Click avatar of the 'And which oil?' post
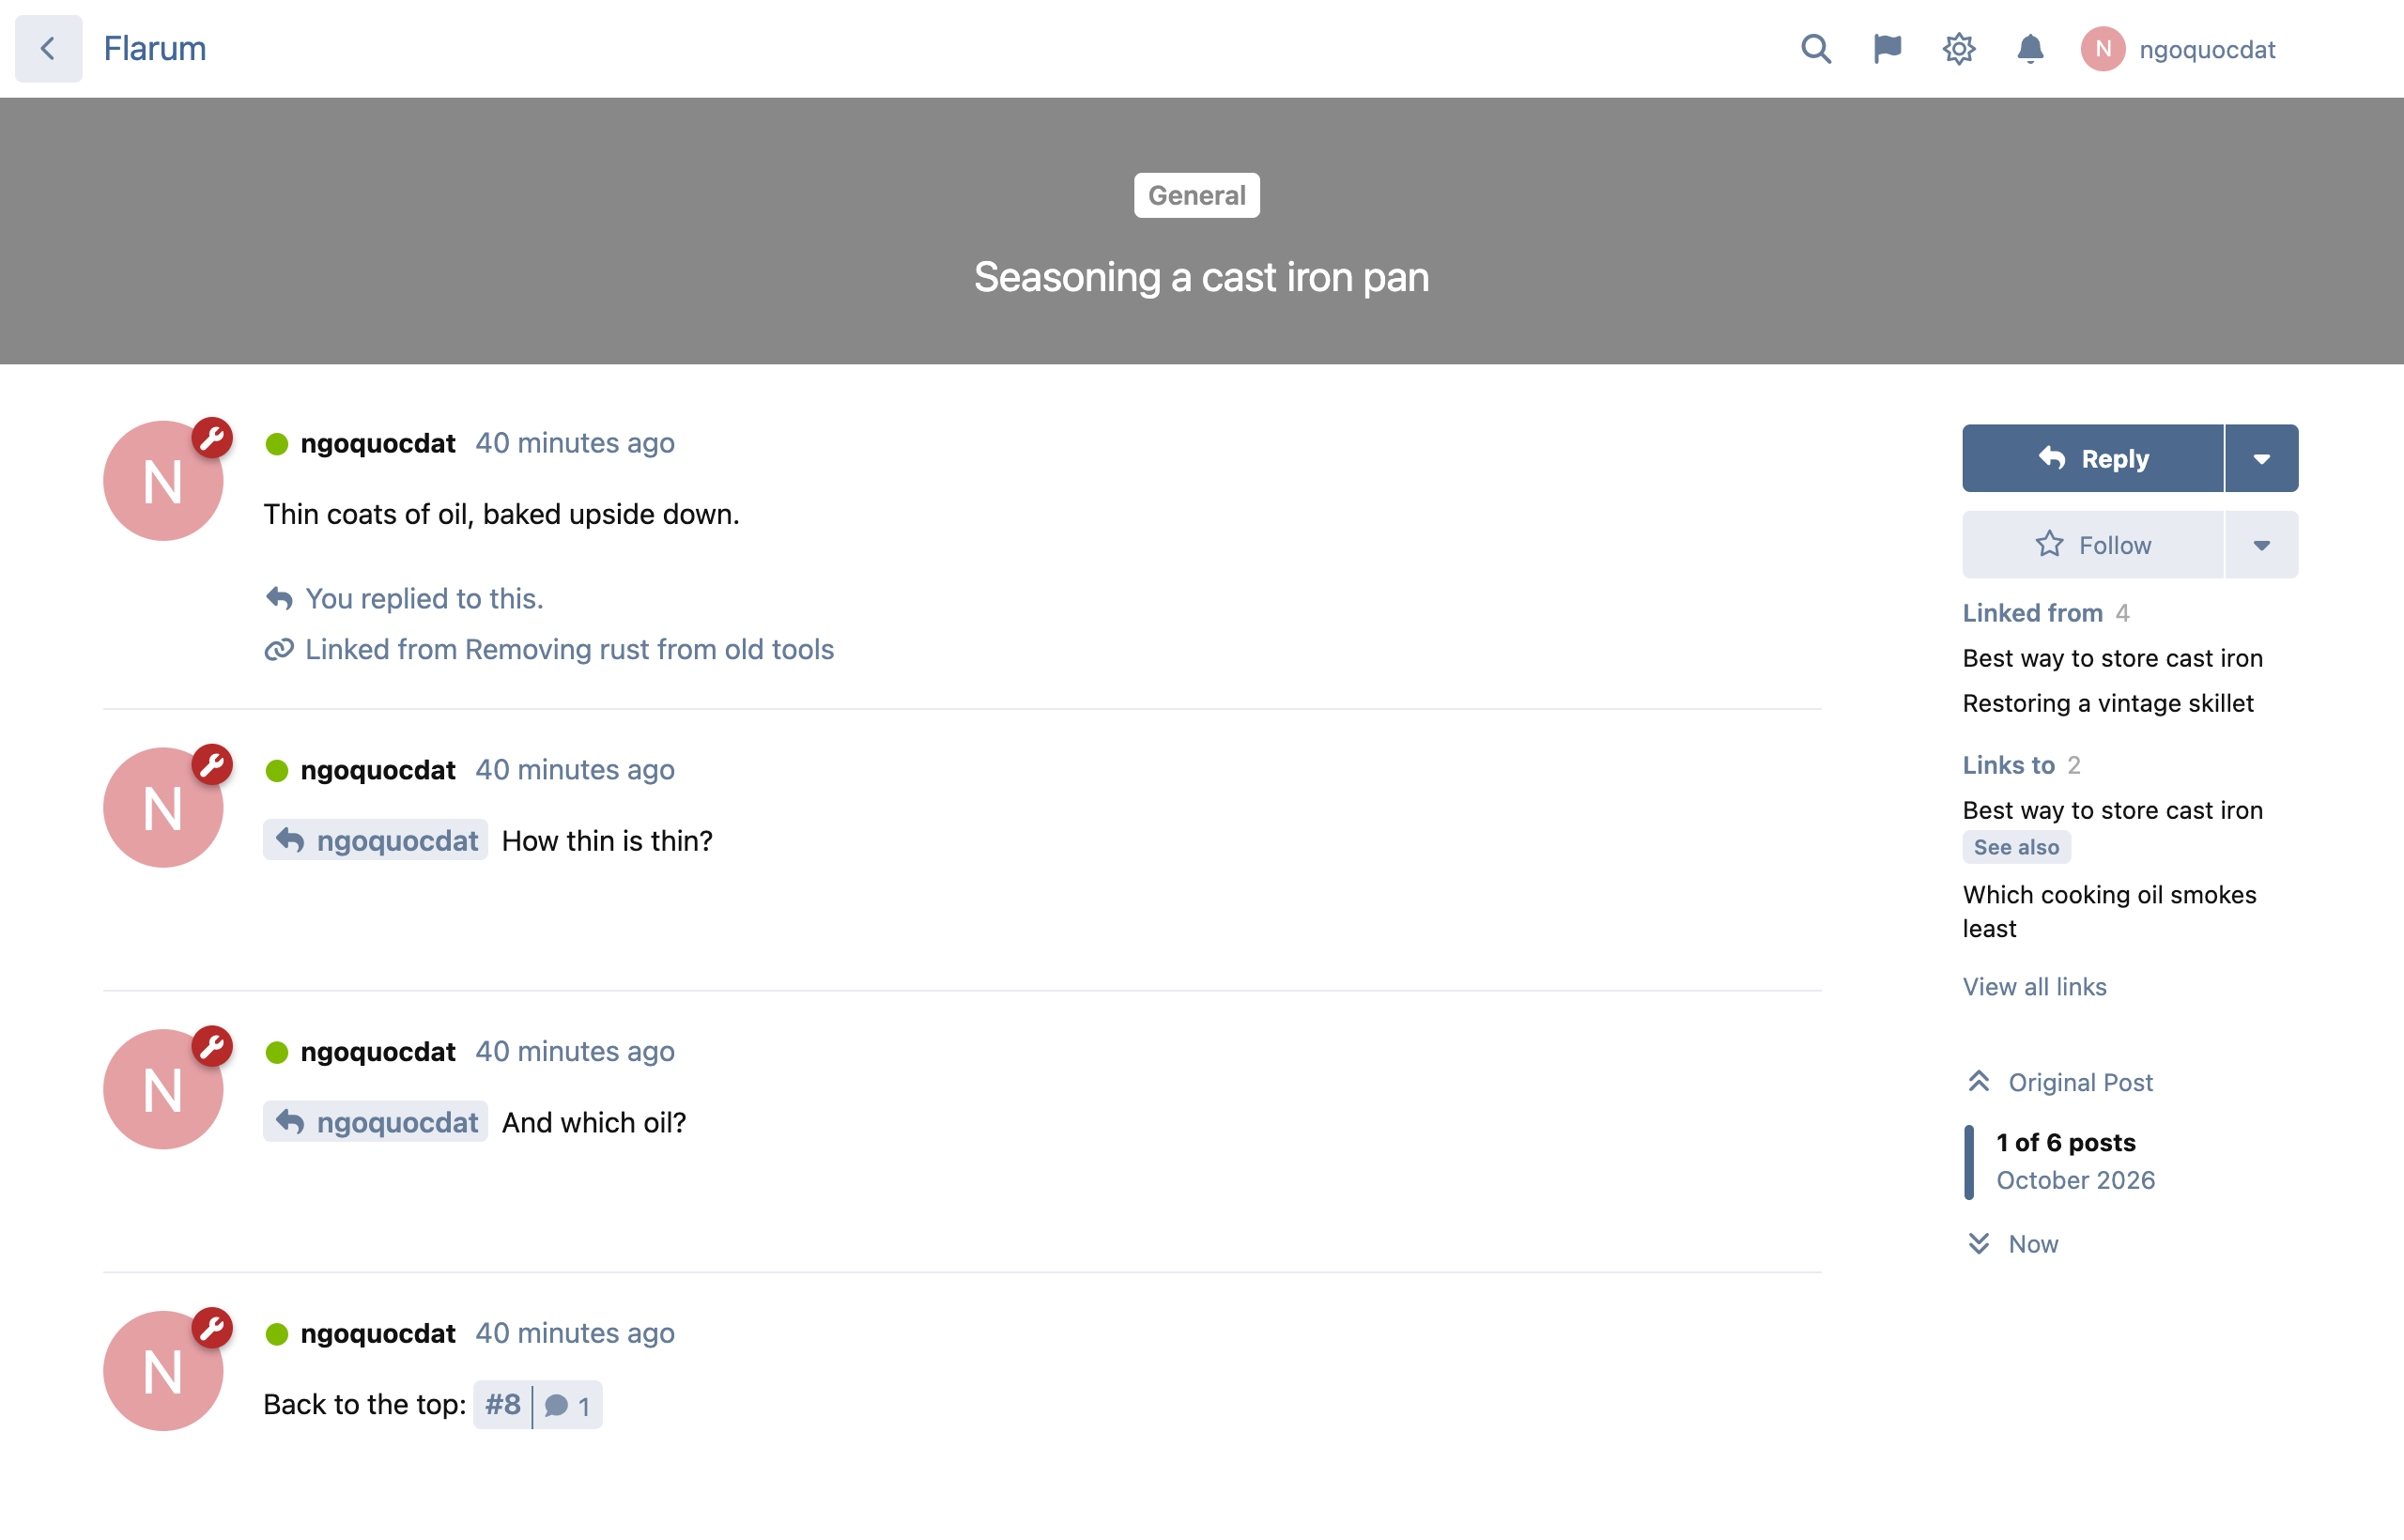Screen dimensions: 2404x1540 click(163, 1089)
